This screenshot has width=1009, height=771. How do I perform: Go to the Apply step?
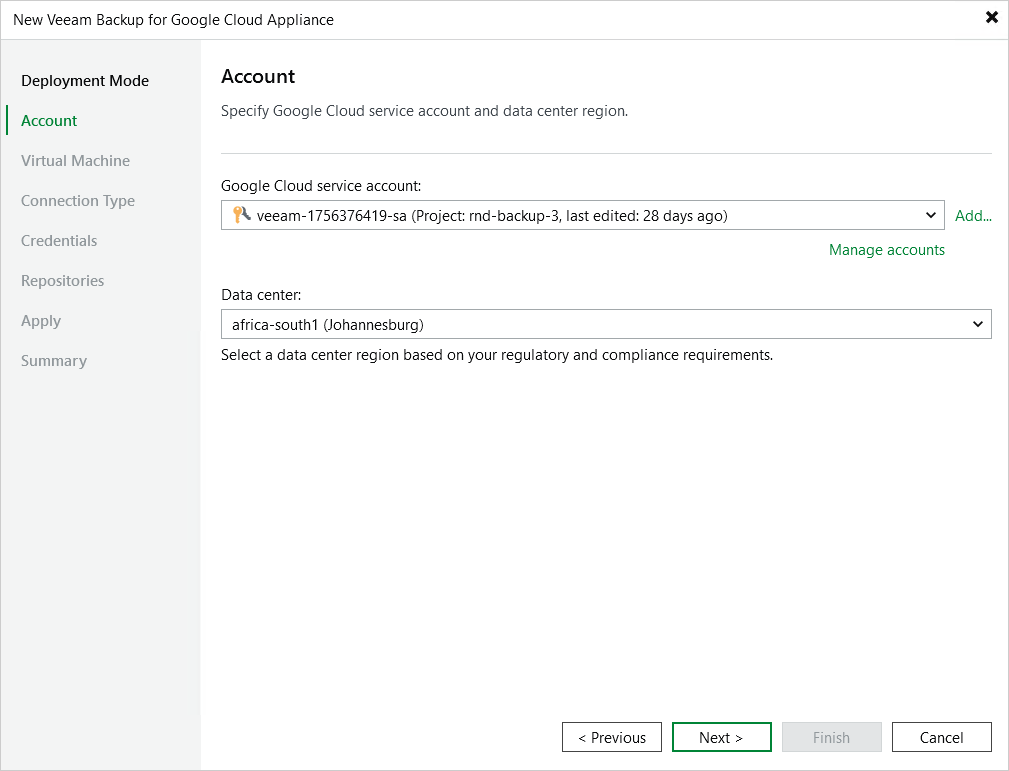tap(41, 321)
